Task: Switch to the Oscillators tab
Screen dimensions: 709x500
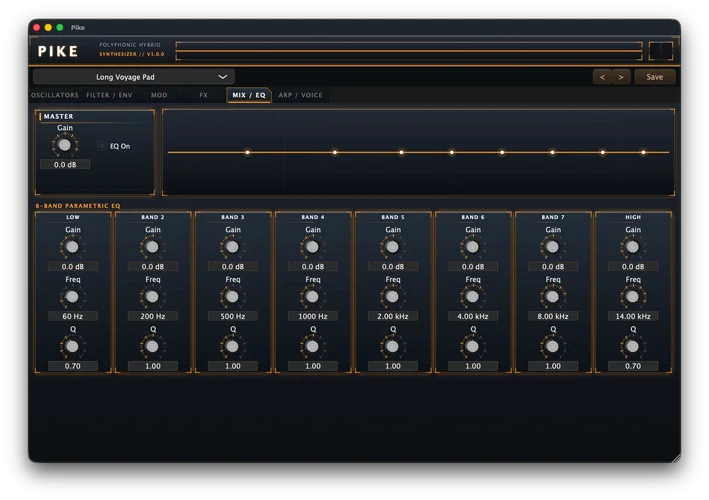Action: [55, 95]
